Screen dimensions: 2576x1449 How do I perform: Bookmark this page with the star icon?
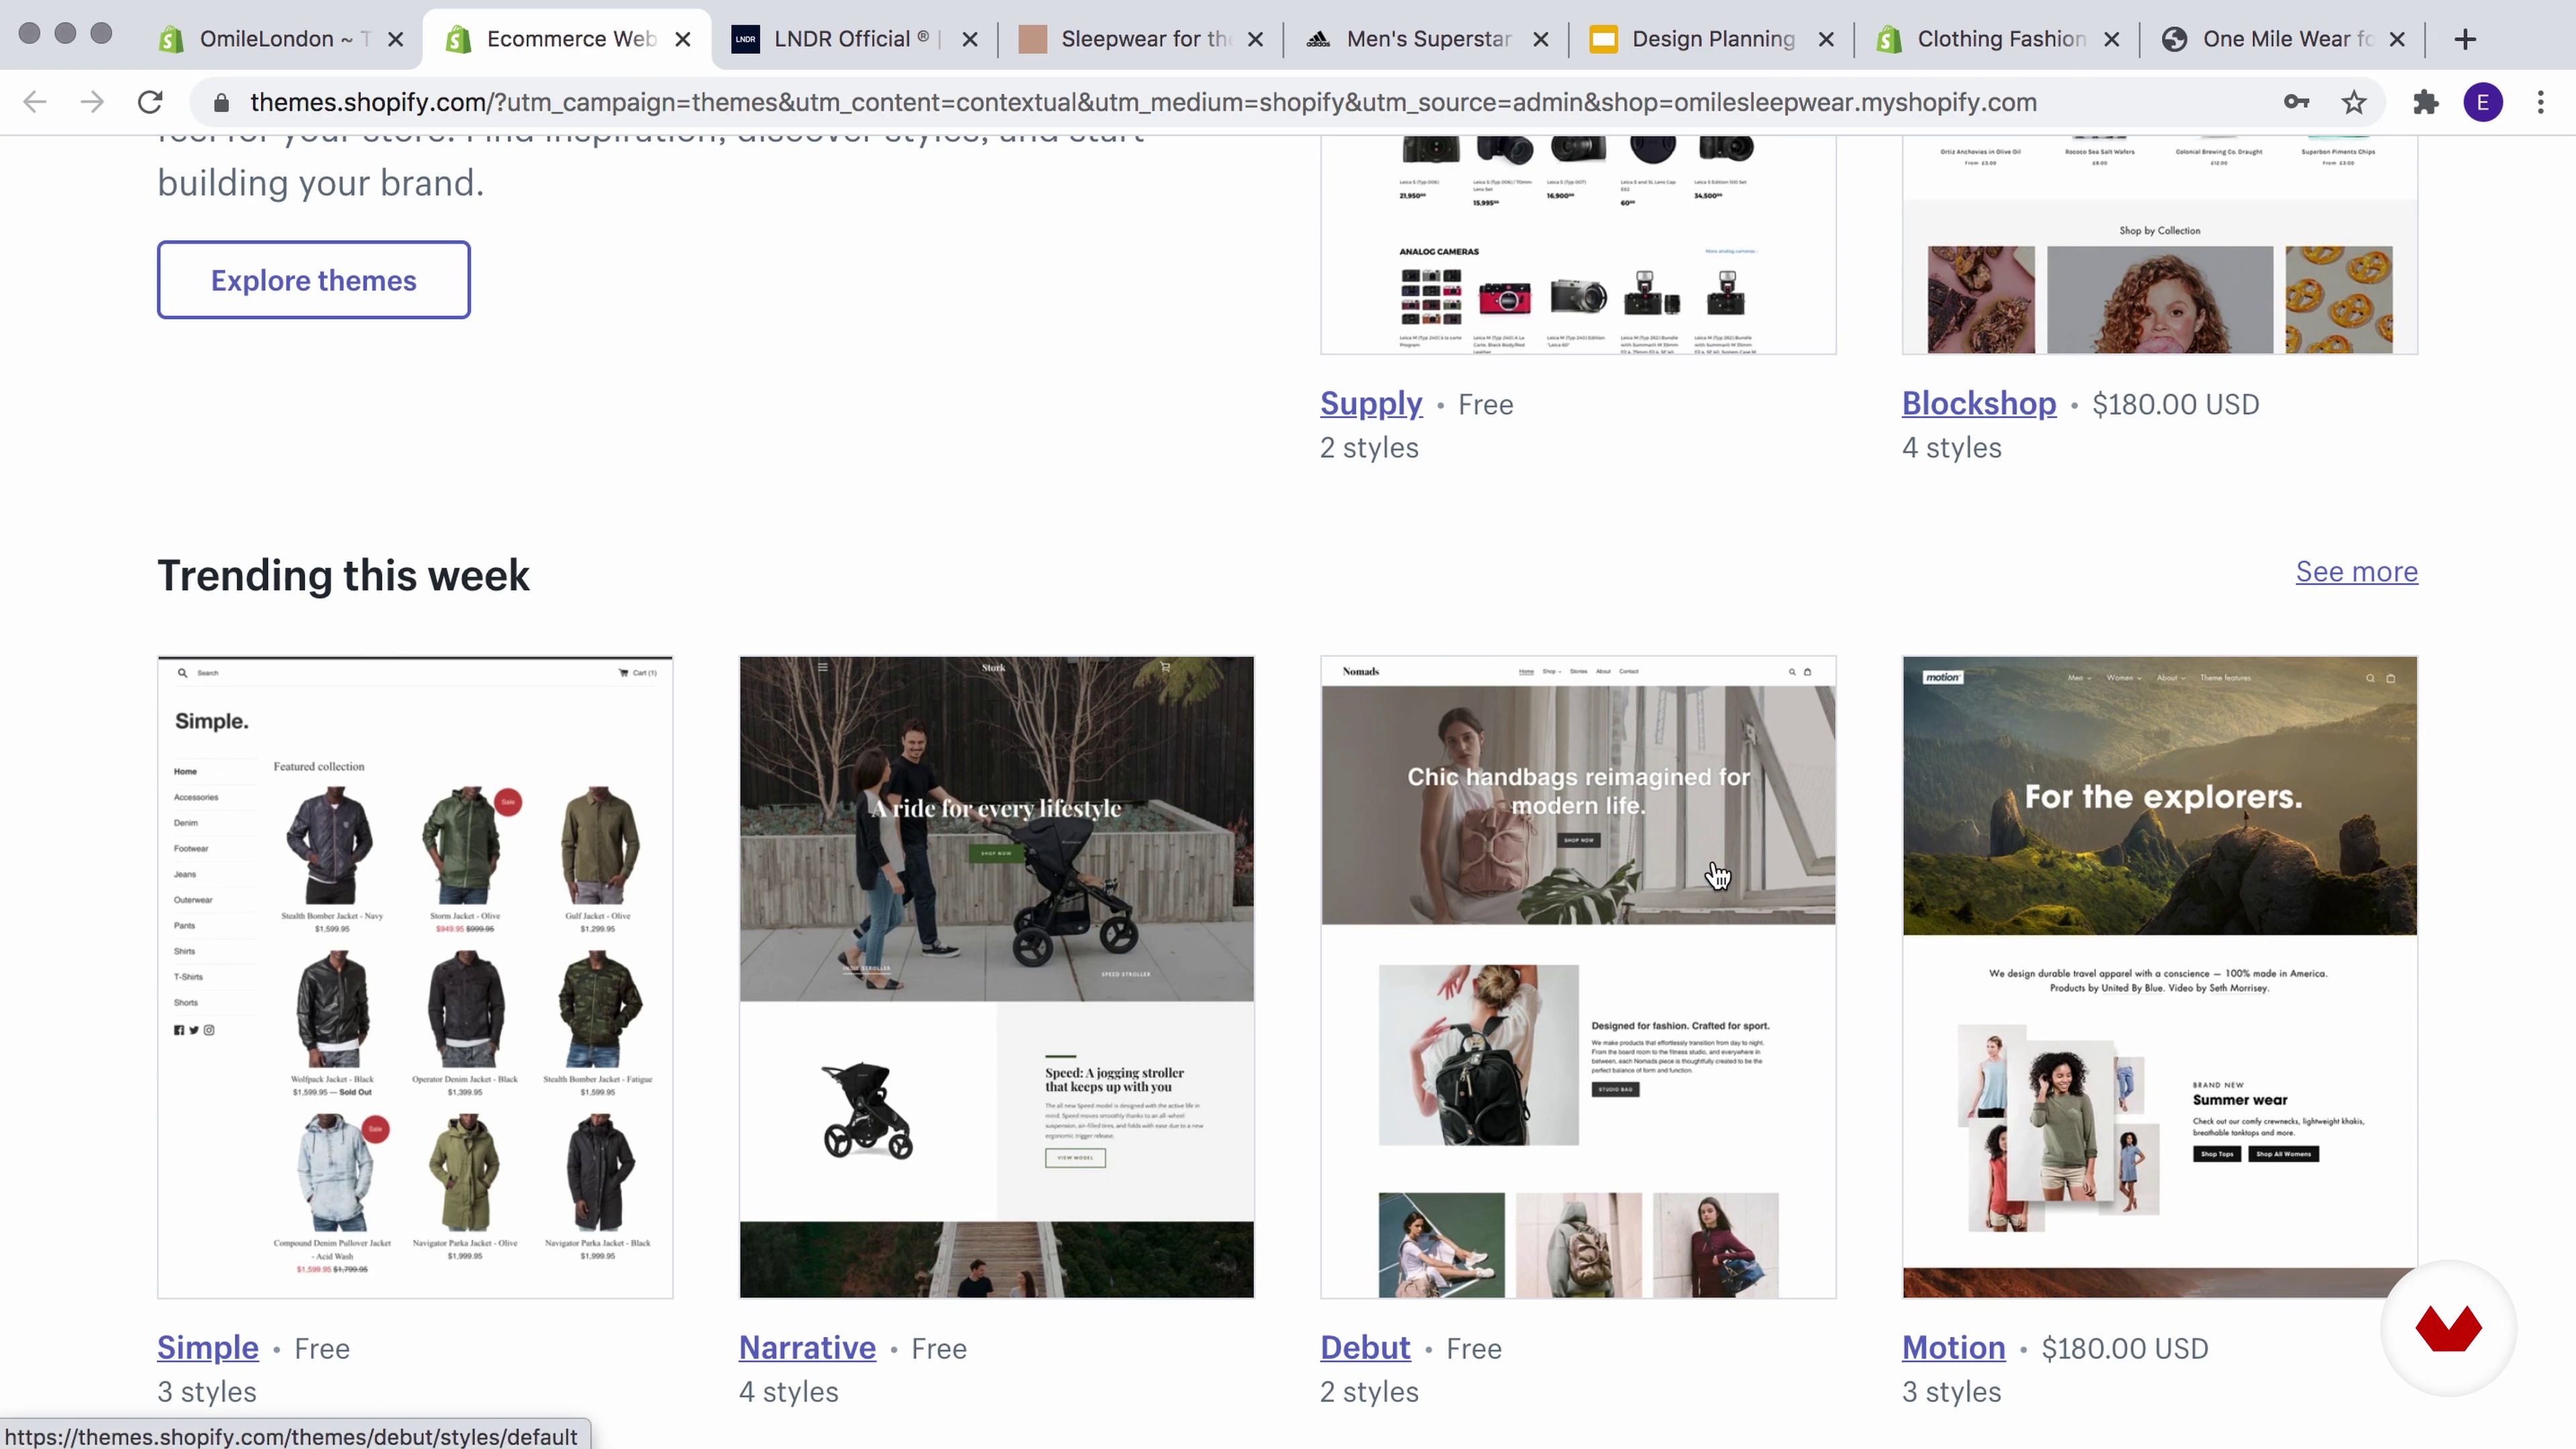[x=2354, y=102]
